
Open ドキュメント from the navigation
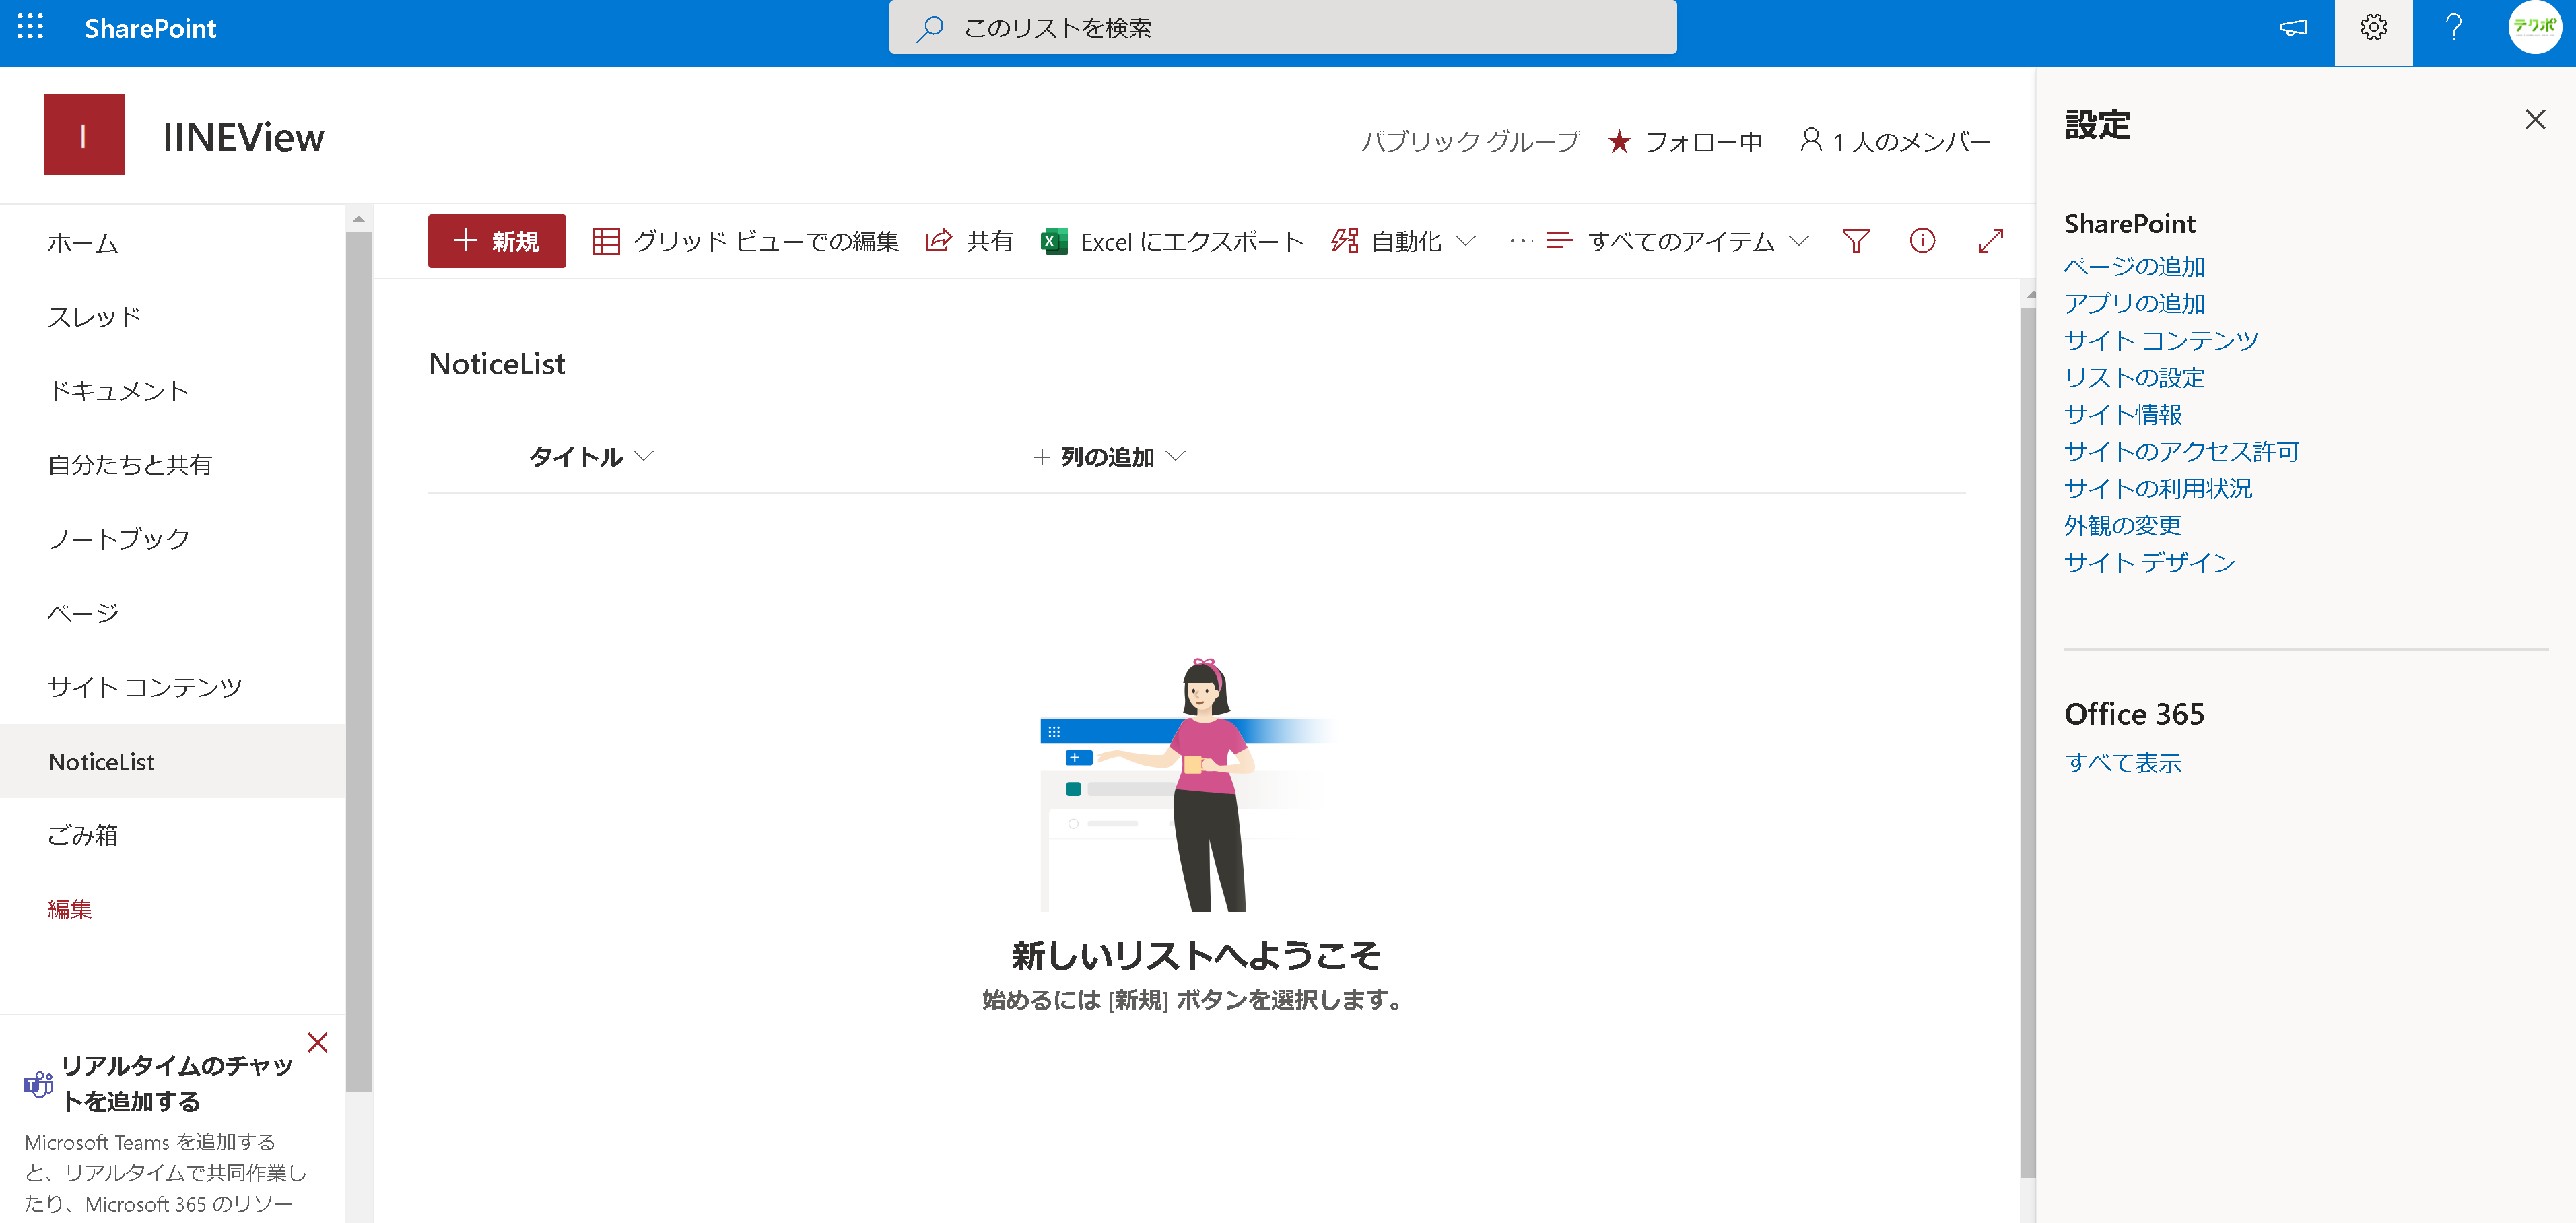[x=119, y=390]
